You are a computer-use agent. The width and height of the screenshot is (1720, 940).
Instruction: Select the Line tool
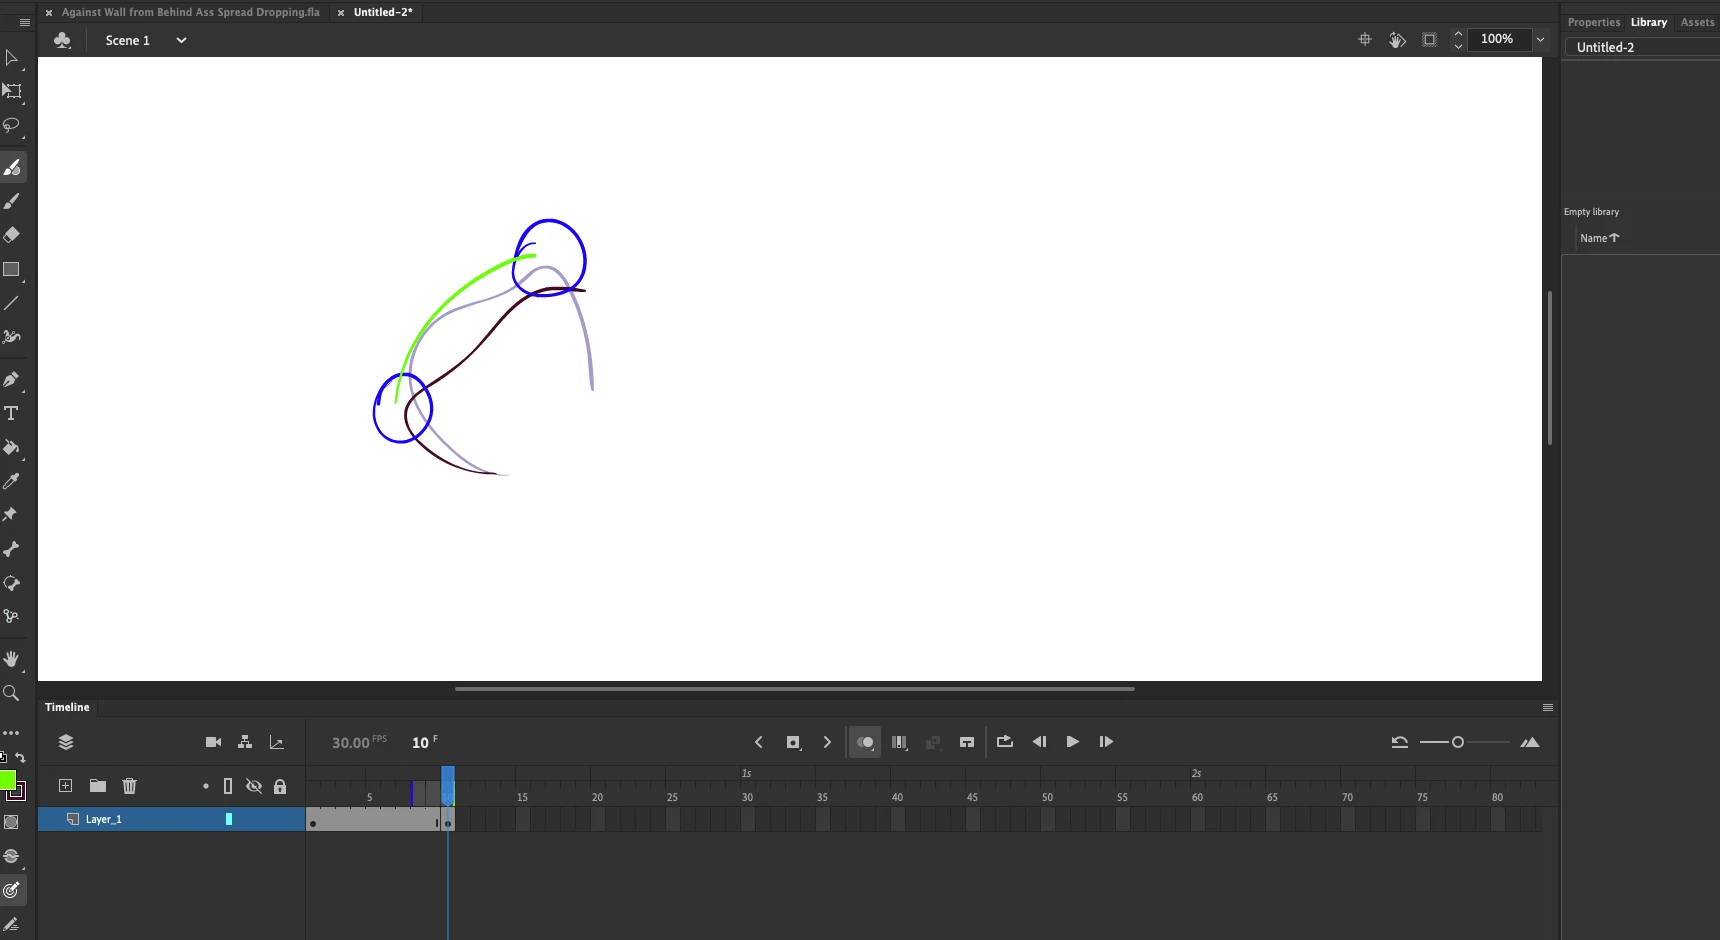(x=12, y=303)
